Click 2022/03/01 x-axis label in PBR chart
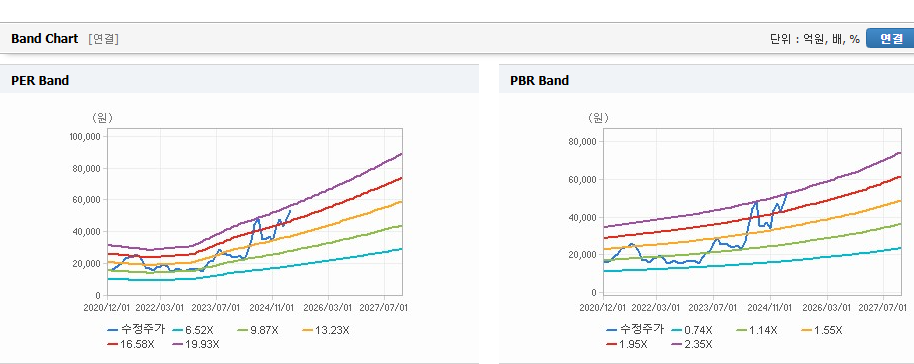914x364 pixels. point(656,307)
